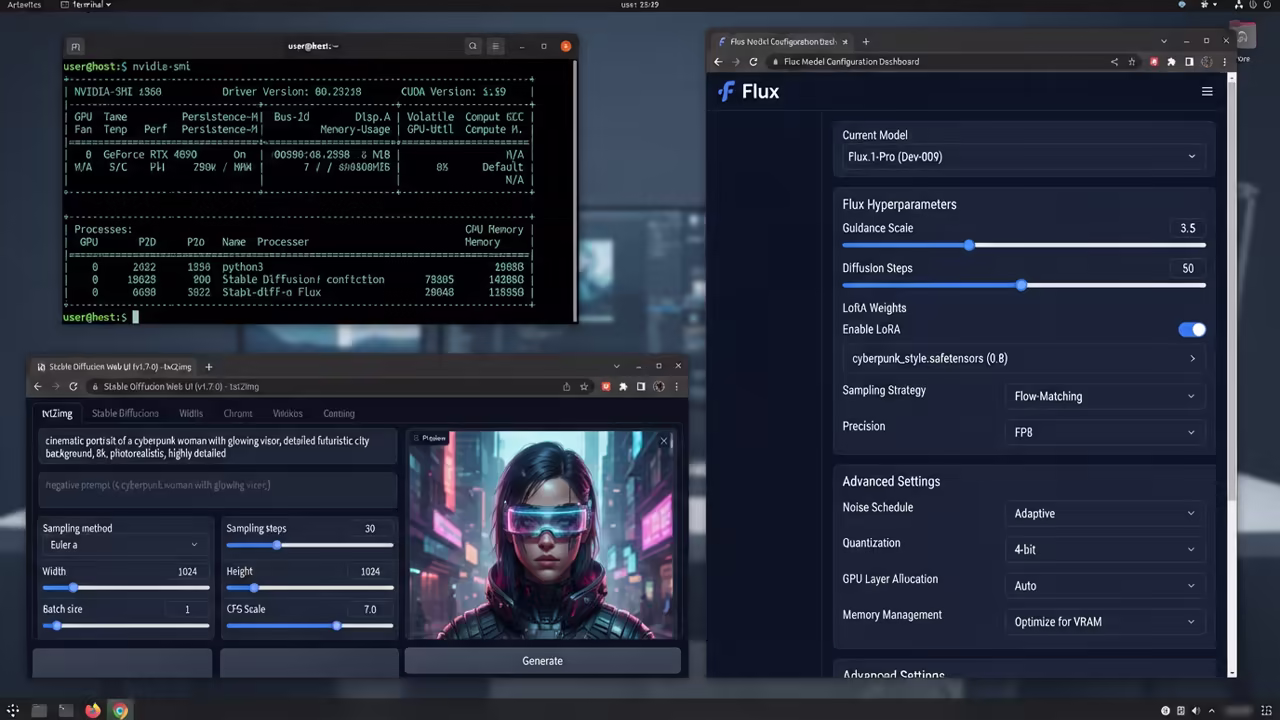Open Memory Management Optimize for VRAM dropdown
Screen dimensions: 1280x720
pyautogui.click(x=1104, y=621)
